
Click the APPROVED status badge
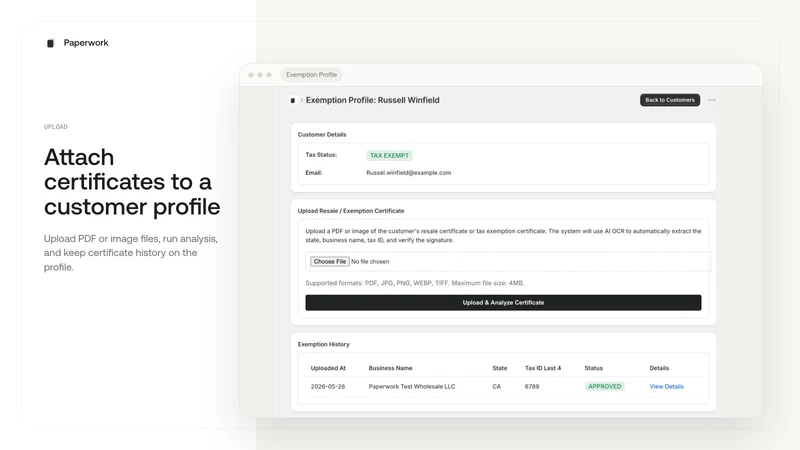(x=605, y=387)
